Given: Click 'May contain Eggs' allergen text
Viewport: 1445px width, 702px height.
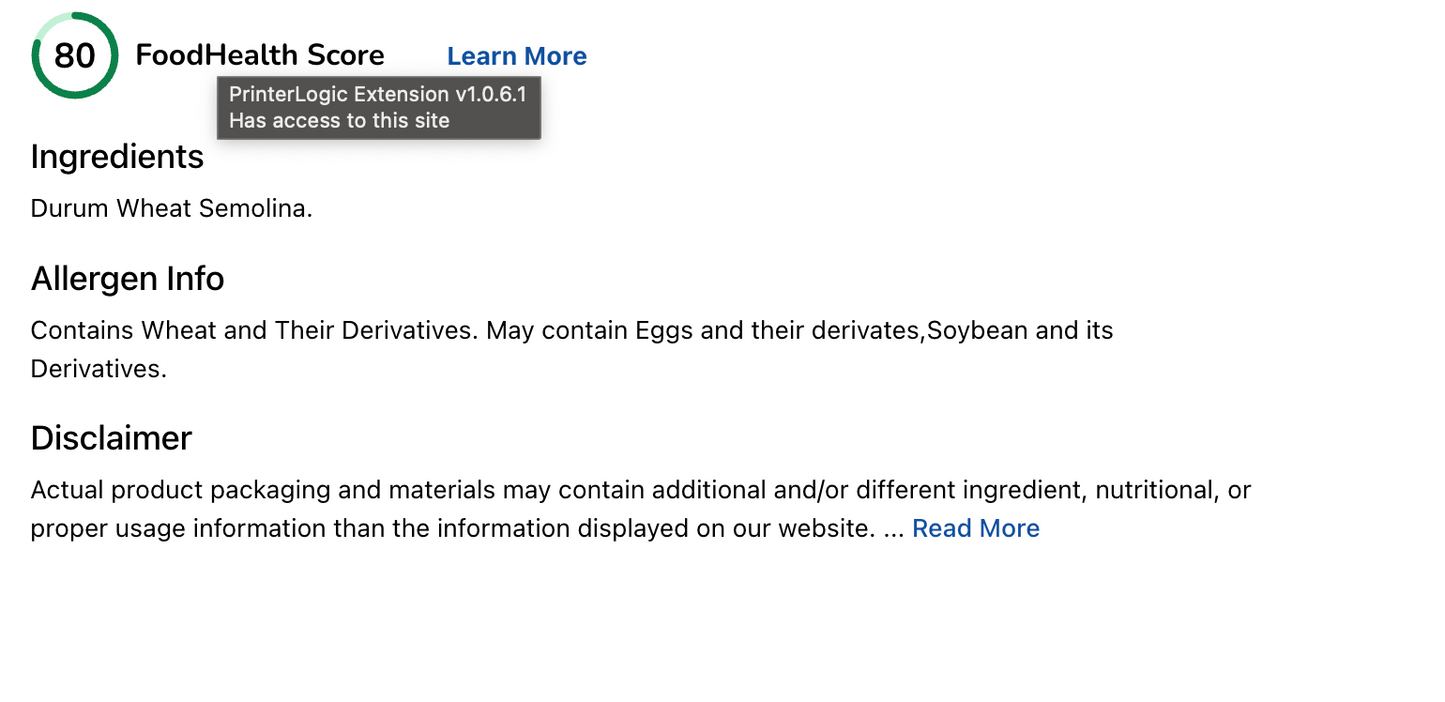Looking at the screenshot, I should [591, 330].
